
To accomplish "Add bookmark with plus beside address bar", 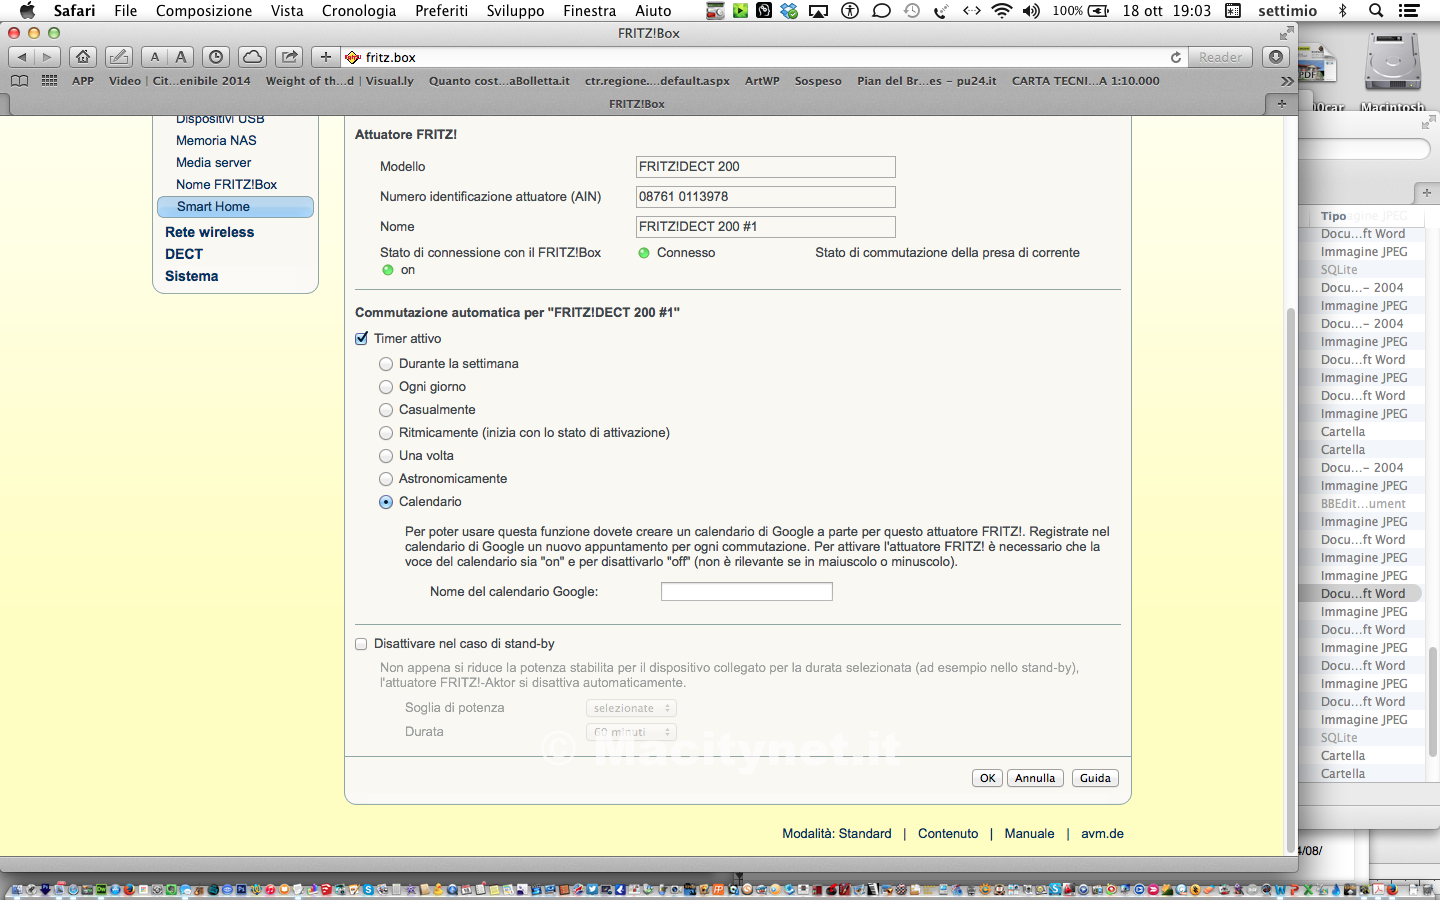I will coord(325,57).
